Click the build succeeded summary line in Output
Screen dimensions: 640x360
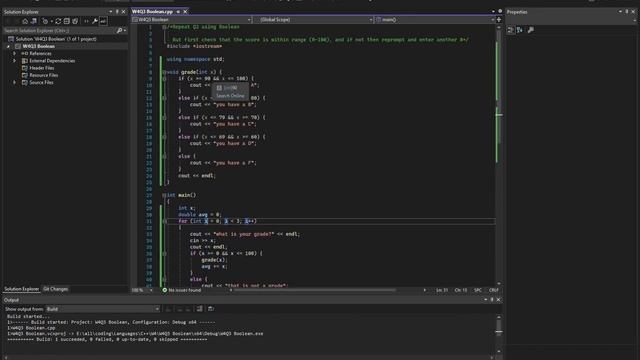tap(107, 340)
